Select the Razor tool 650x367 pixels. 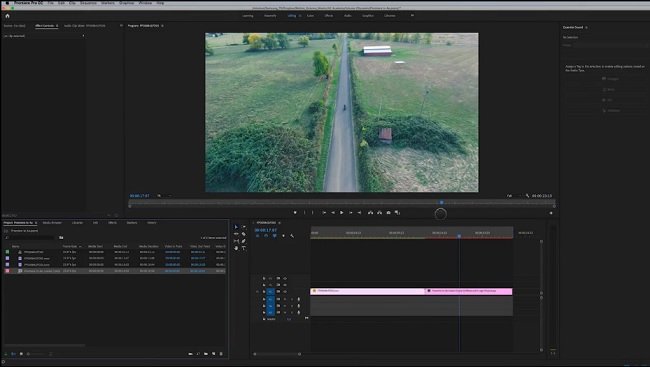coord(244,234)
